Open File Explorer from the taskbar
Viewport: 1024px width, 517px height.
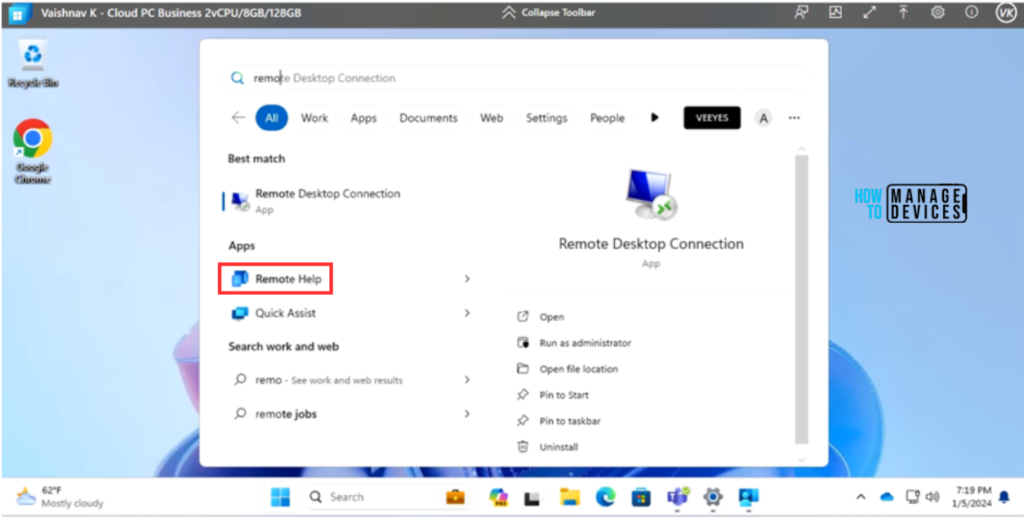tap(569, 497)
